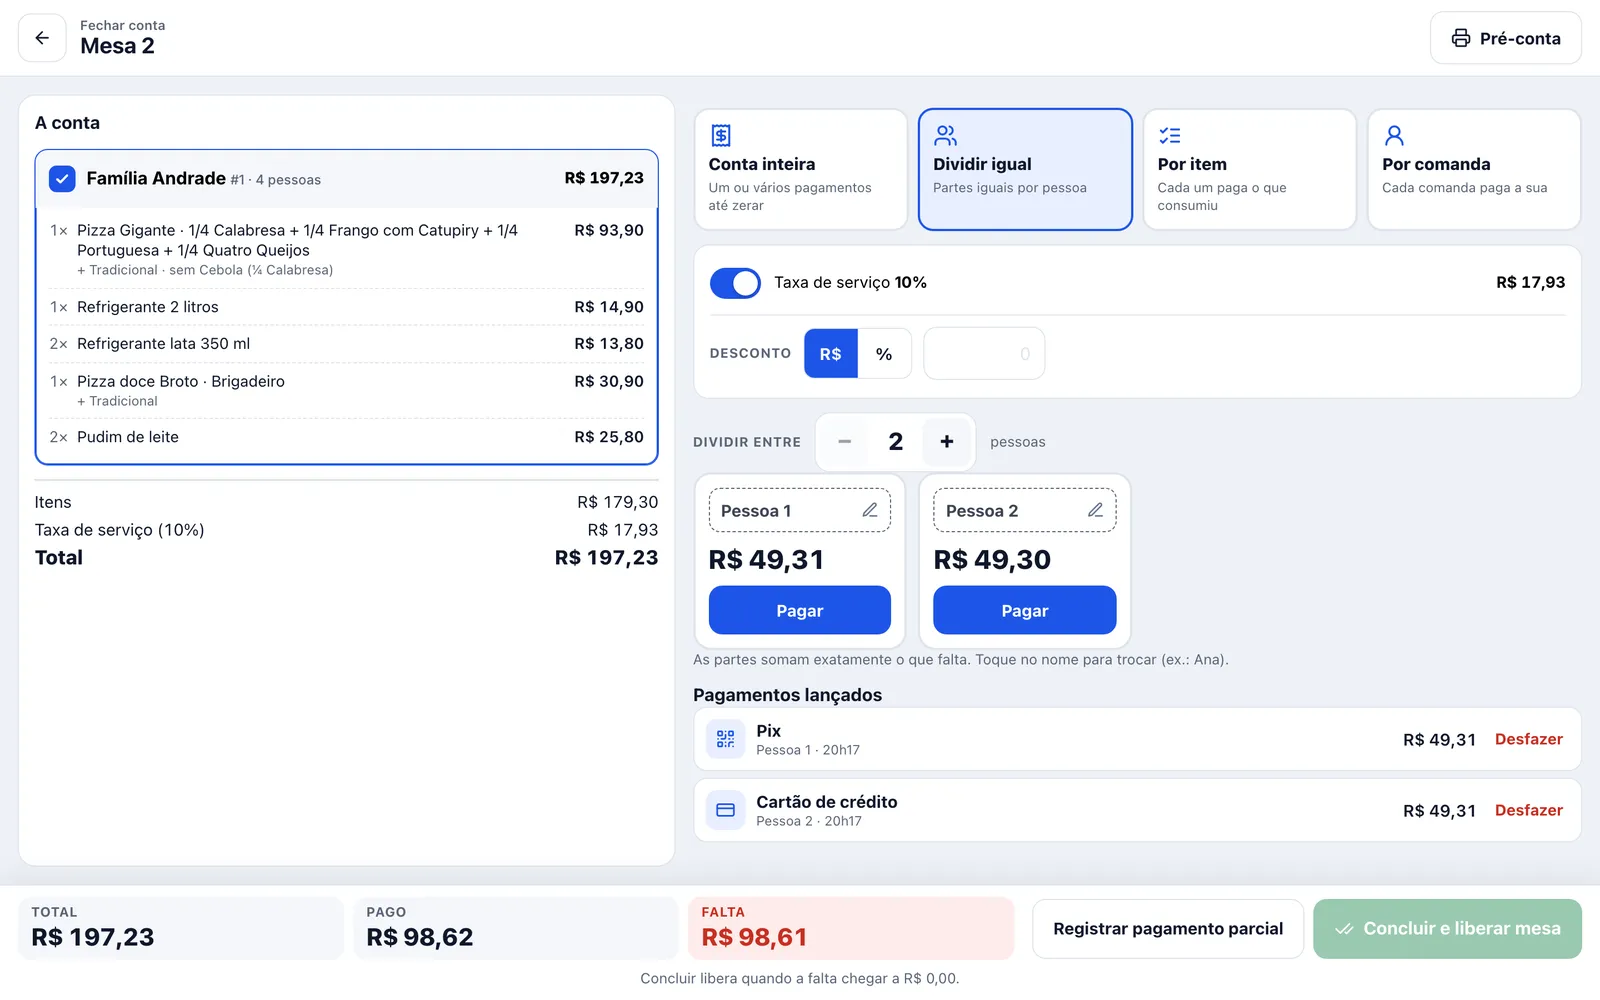This screenshot has width=1600, height=1000.
Task: Click Registrar pagamento parcial
Action: pyautogui.click(x=1168, y=929)
